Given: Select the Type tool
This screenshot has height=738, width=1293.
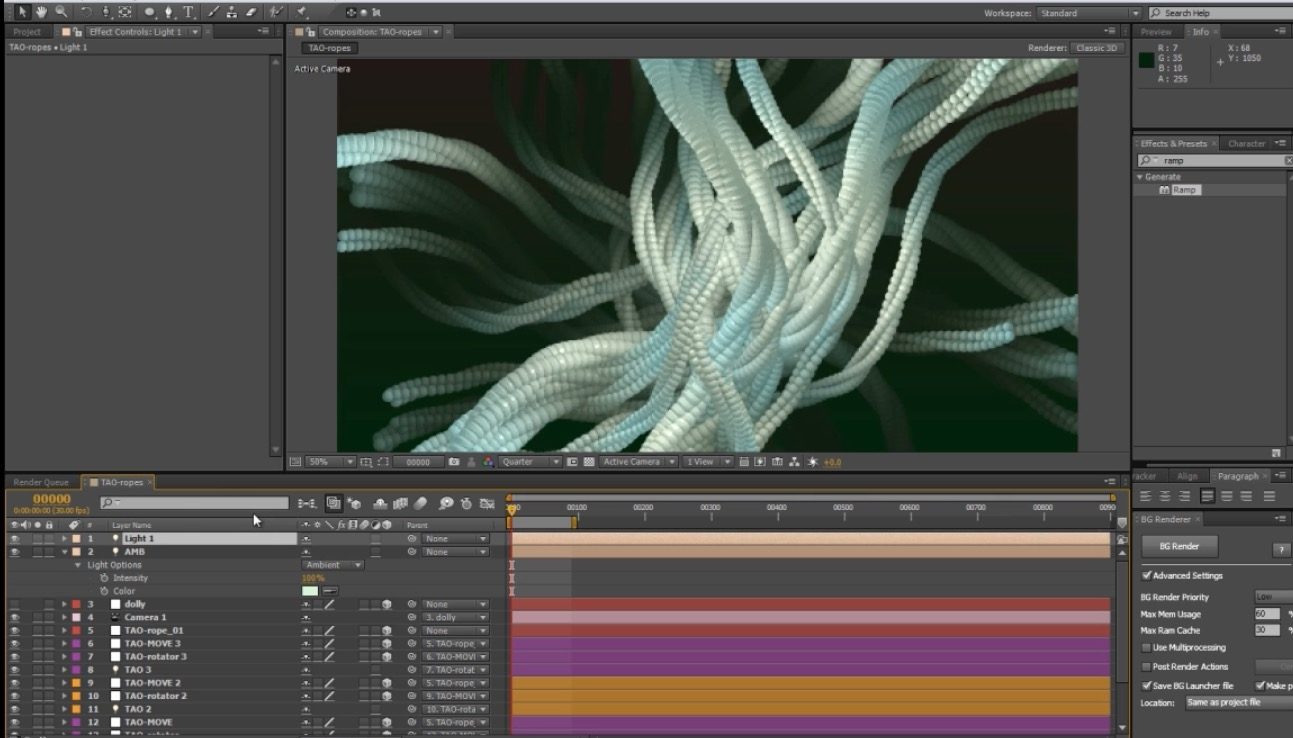Looking at the screenshot, I should pos(188,12).
